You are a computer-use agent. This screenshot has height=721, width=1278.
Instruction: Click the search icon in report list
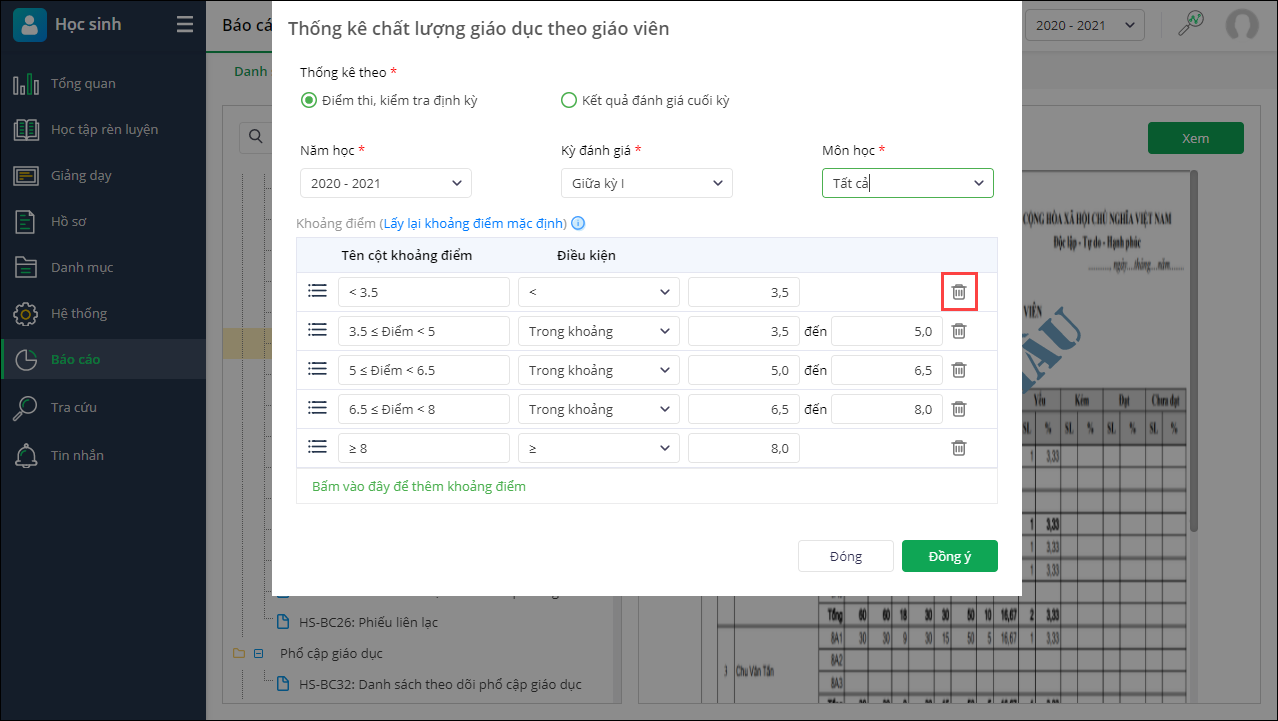coord(256,137)
